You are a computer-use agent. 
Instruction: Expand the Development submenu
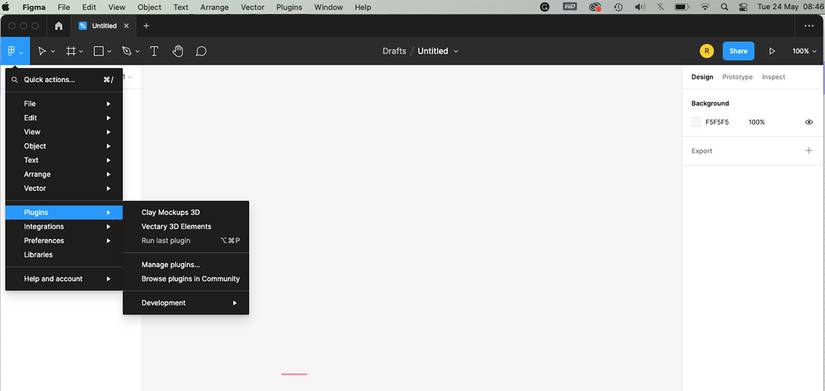(x=186, y=303)
